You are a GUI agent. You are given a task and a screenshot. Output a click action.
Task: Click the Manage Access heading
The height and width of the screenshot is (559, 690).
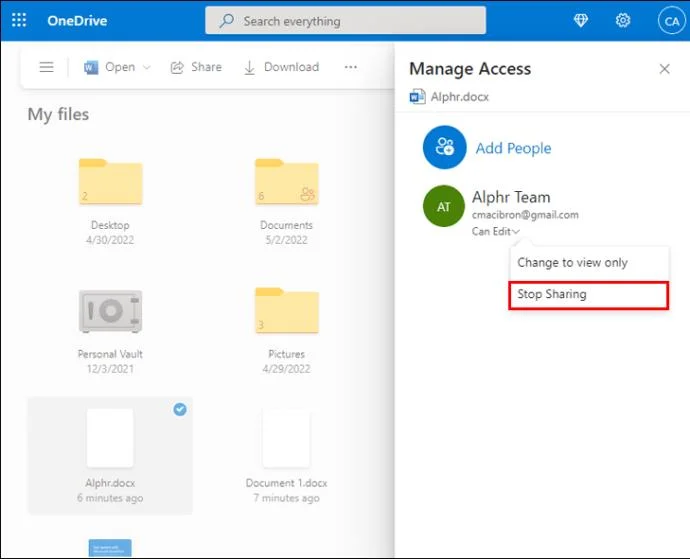[470, 69]
